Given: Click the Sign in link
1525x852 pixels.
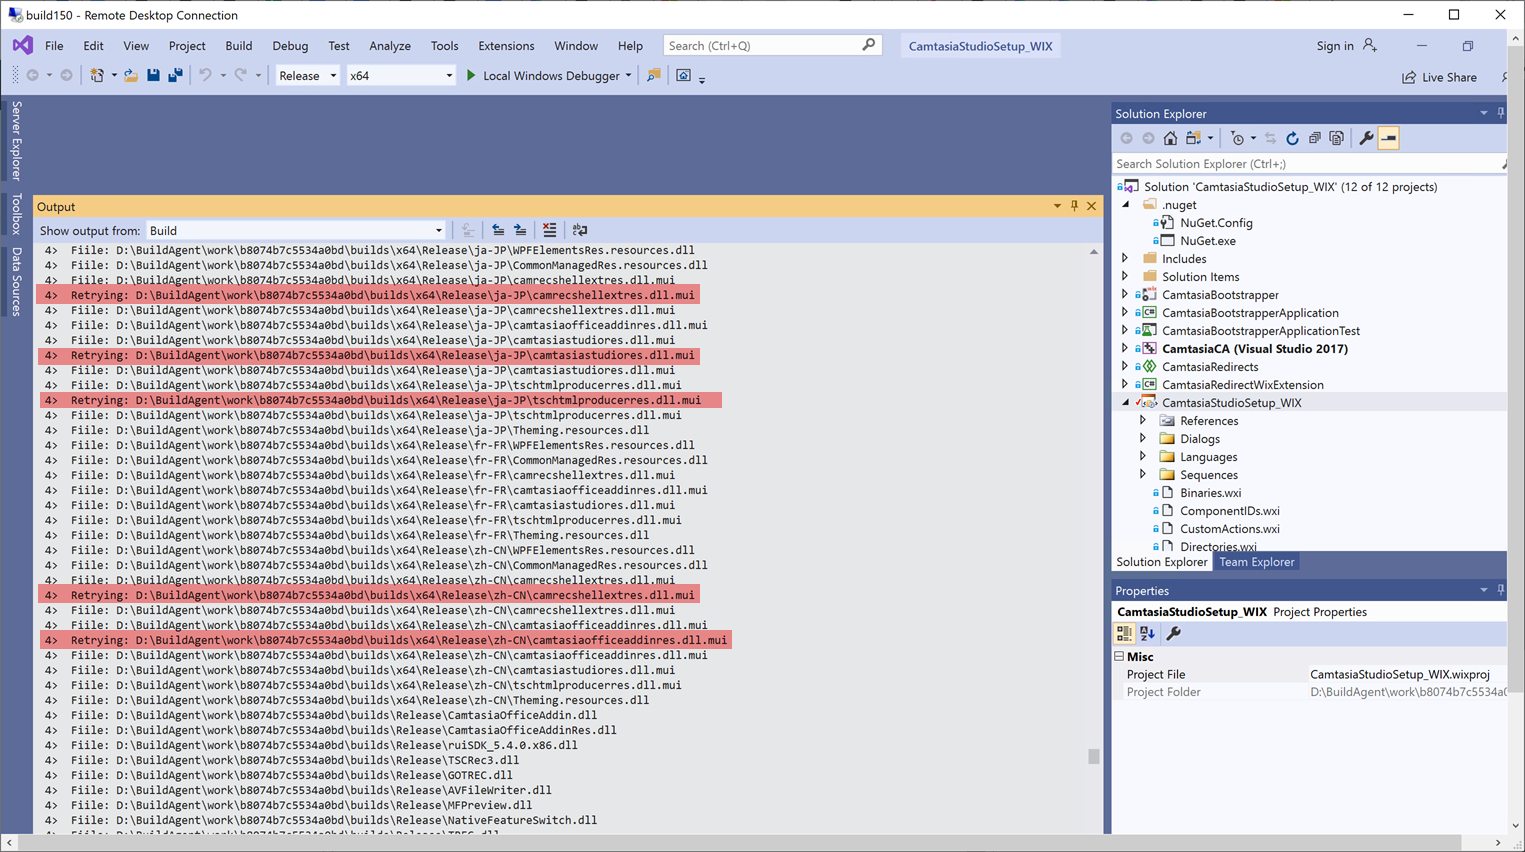Looking at the screenshot, I should [1335, 46].
